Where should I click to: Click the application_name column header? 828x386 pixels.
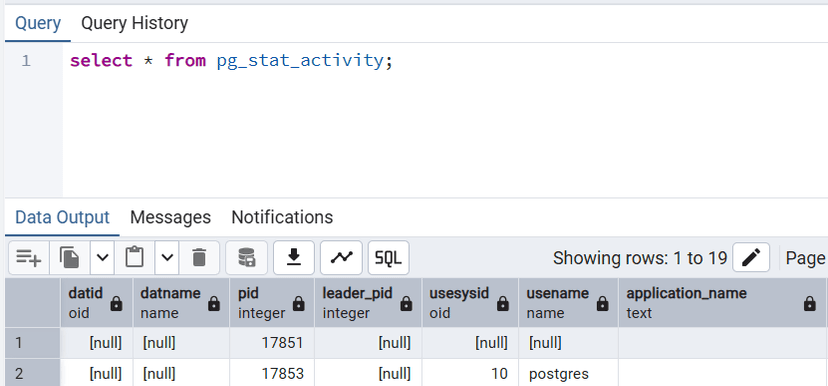[x=723, y=303]
